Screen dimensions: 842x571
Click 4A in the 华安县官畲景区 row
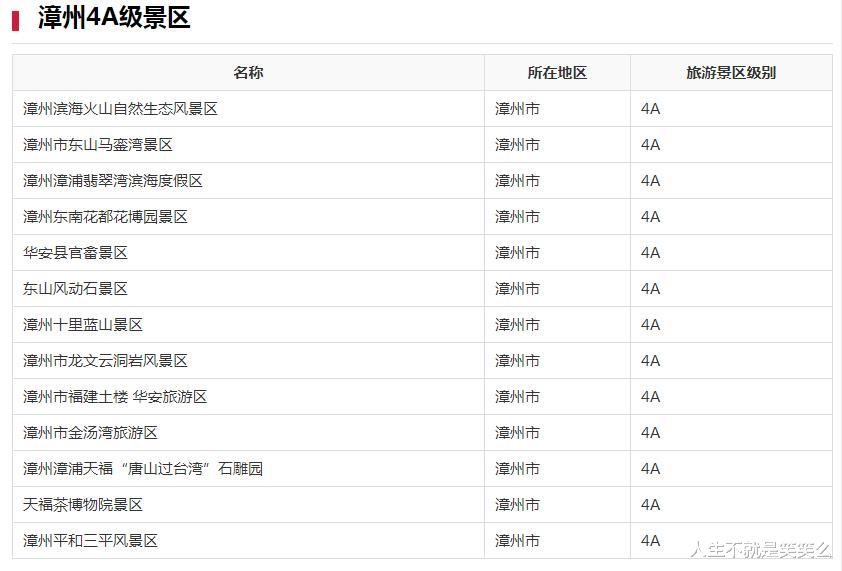[x=650, y=252]
